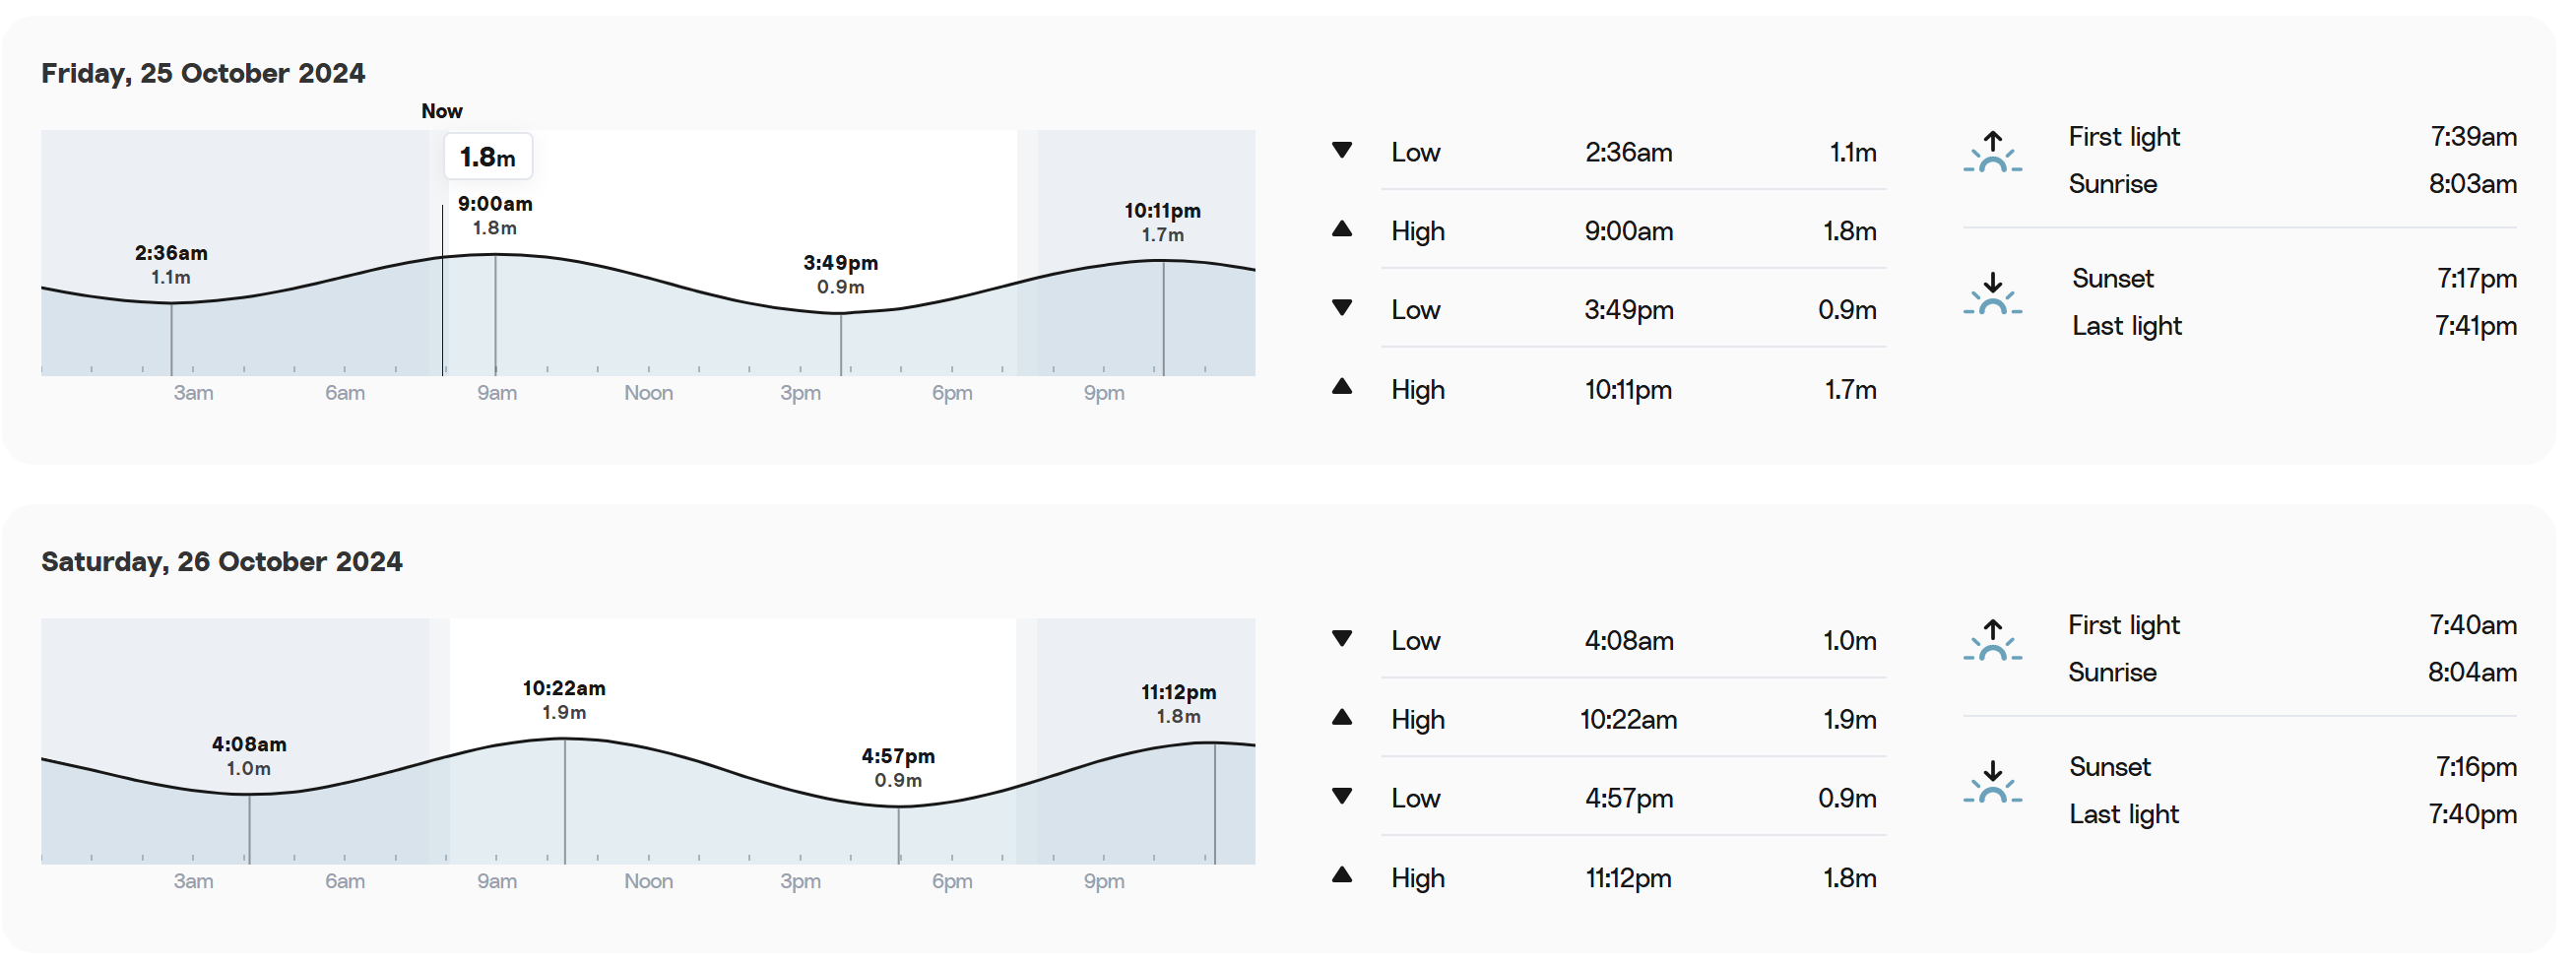Select the Now 1.8m tooltip on Friday chart
Viewport: 2576px width, 966px height.
pyautogui.click(x=488, y=157)
